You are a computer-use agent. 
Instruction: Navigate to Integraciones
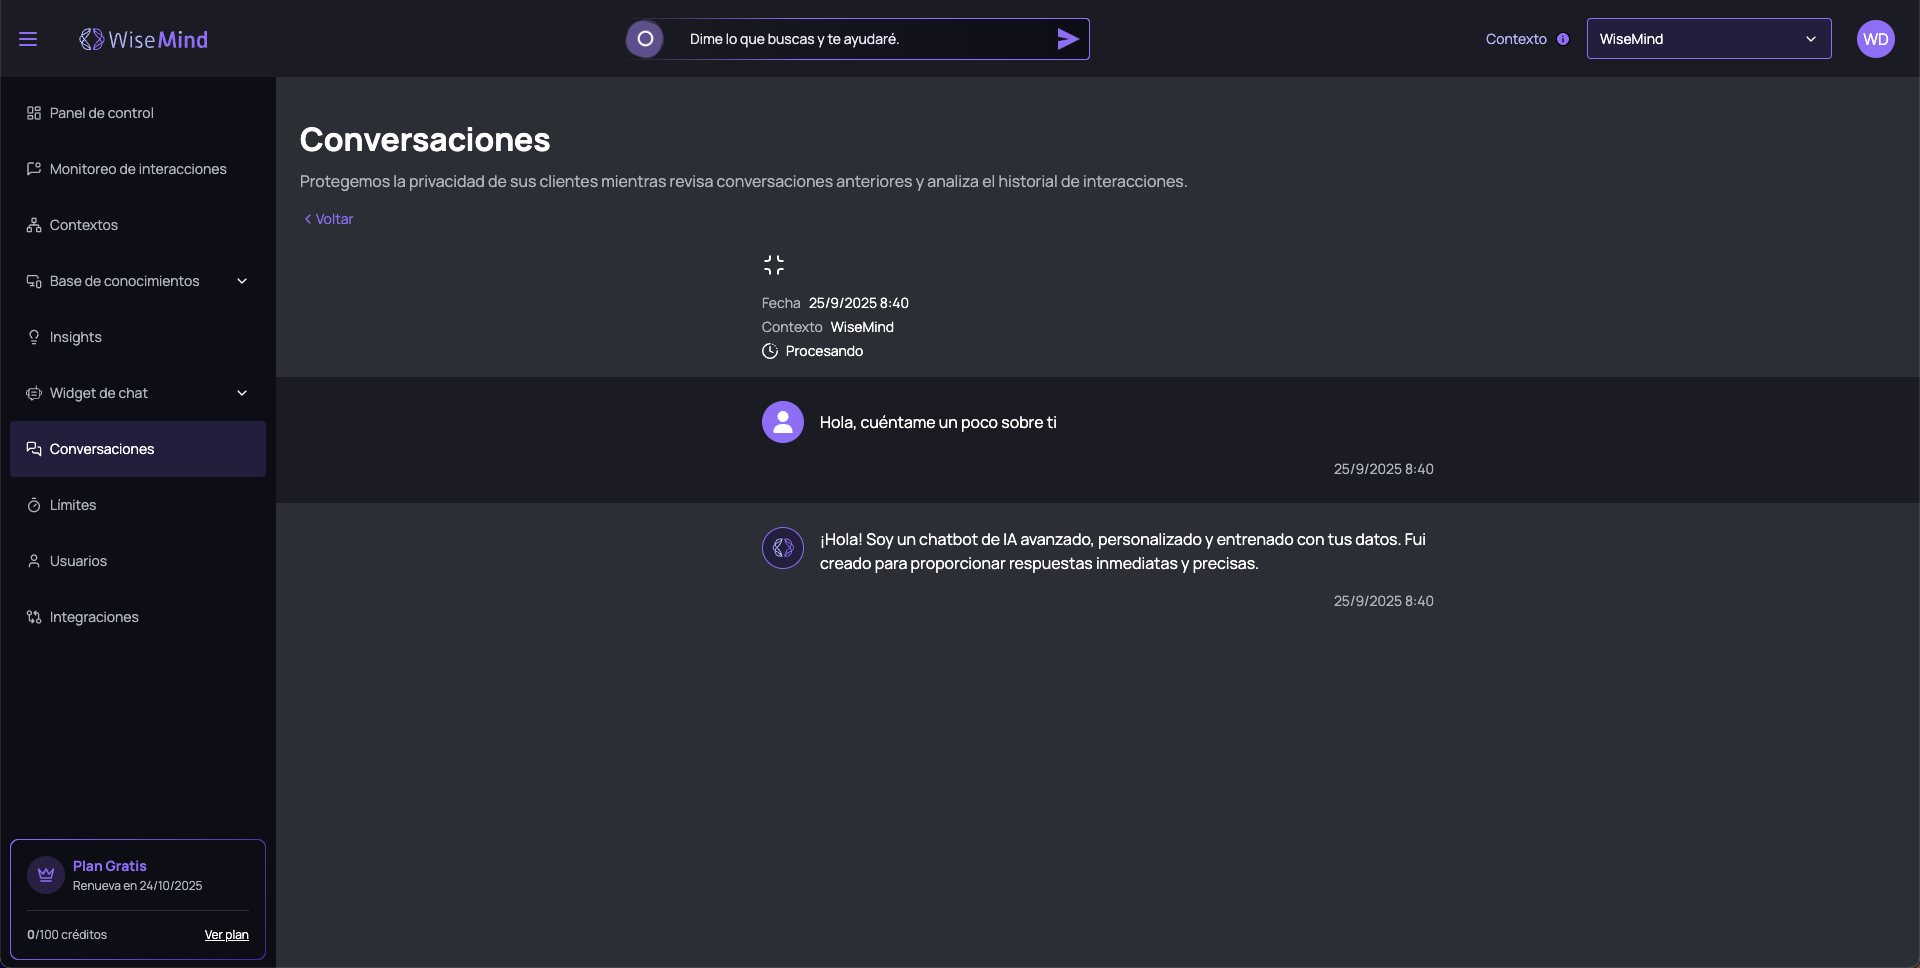coord(94,617)
